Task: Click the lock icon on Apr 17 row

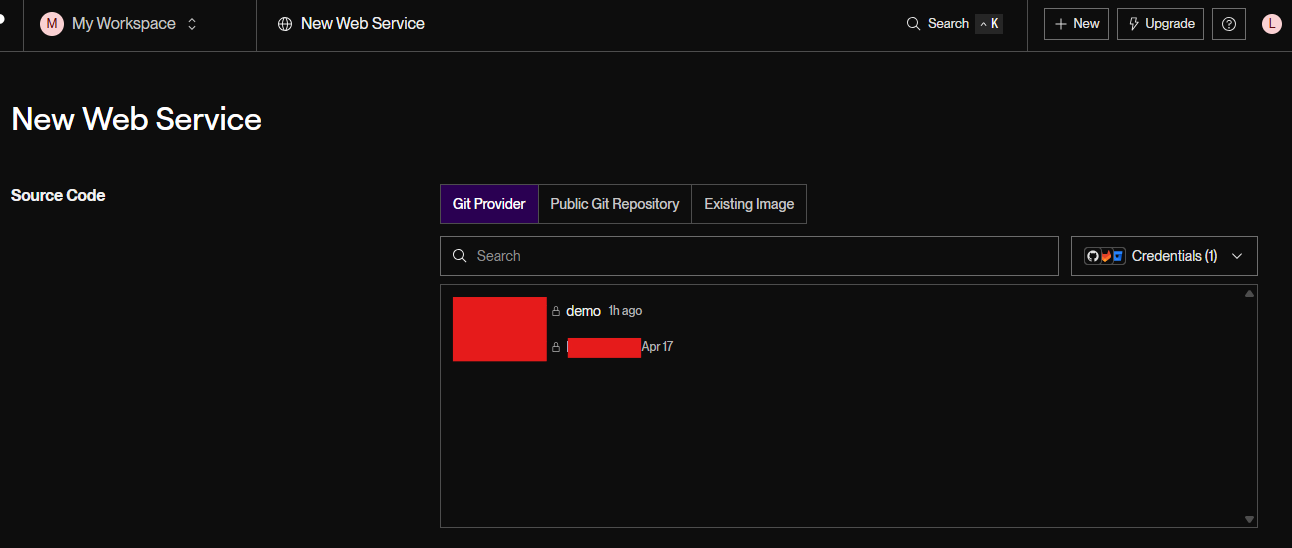Action: click(x=556, y=347)
